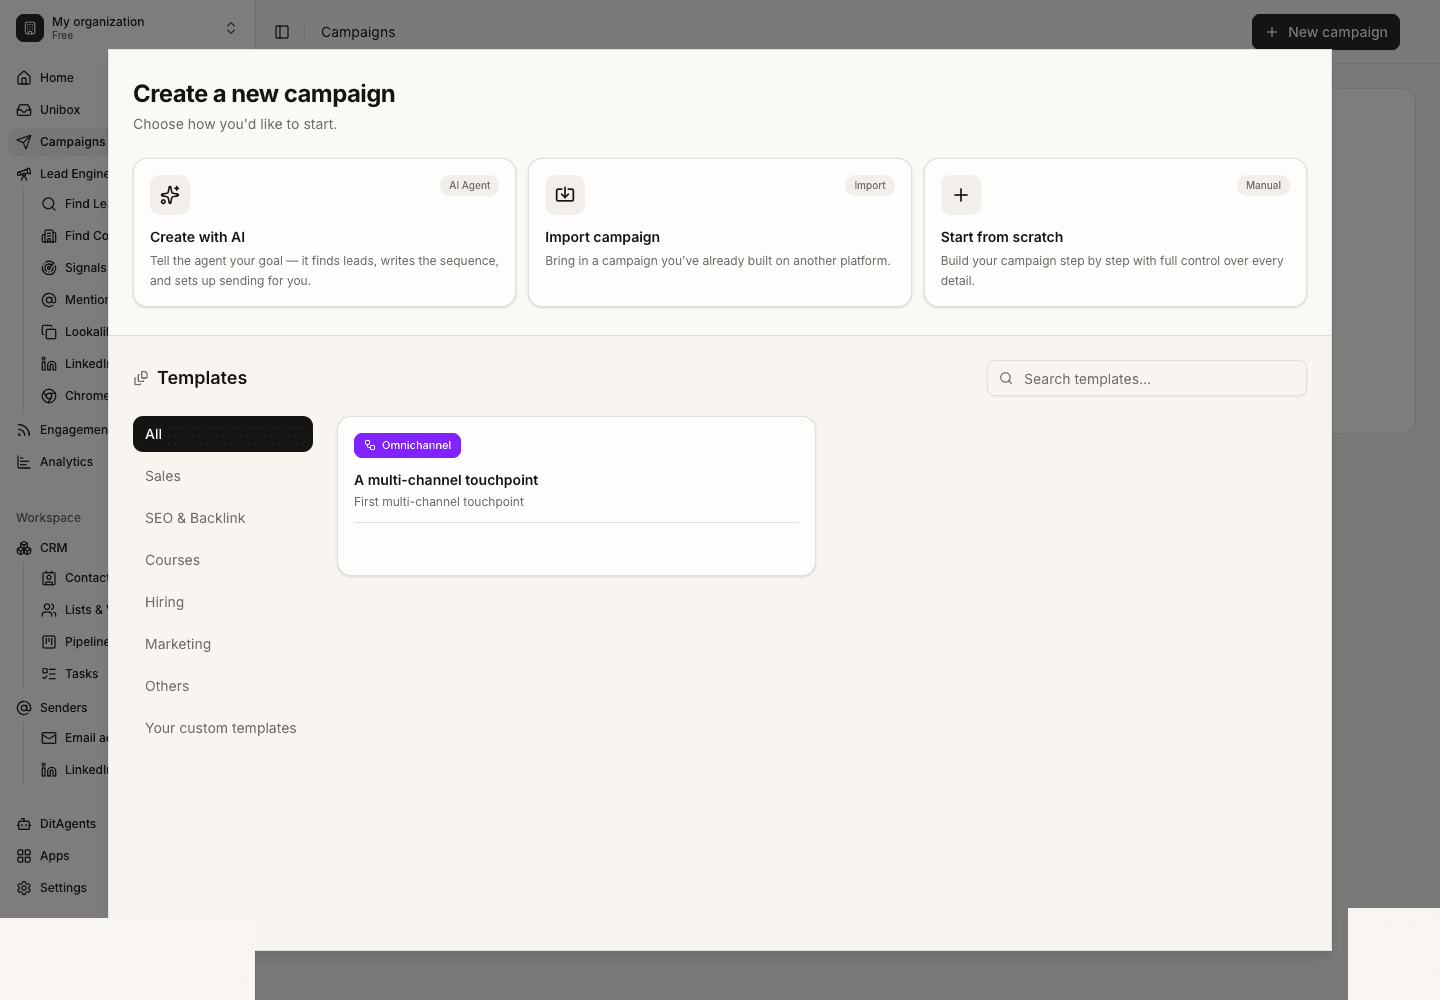This screenshot has width=1440, height=1000.
Task: Select the Others templates category
Action: 223,686
